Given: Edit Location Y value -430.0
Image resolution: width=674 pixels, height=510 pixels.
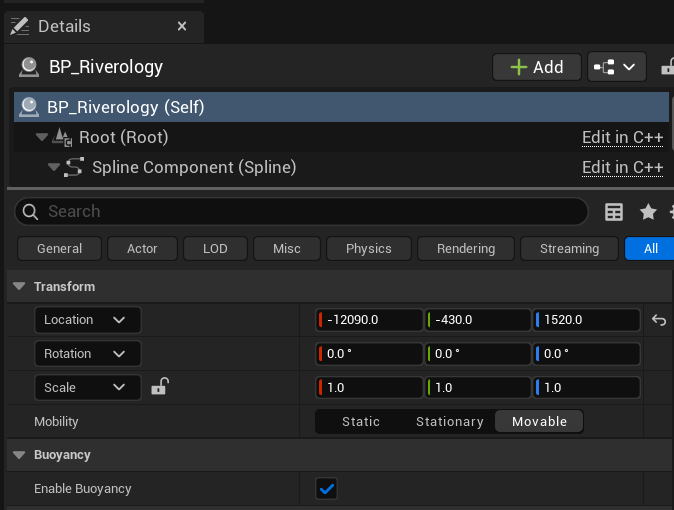Looking at the screenshot, I should pos(478,320).
